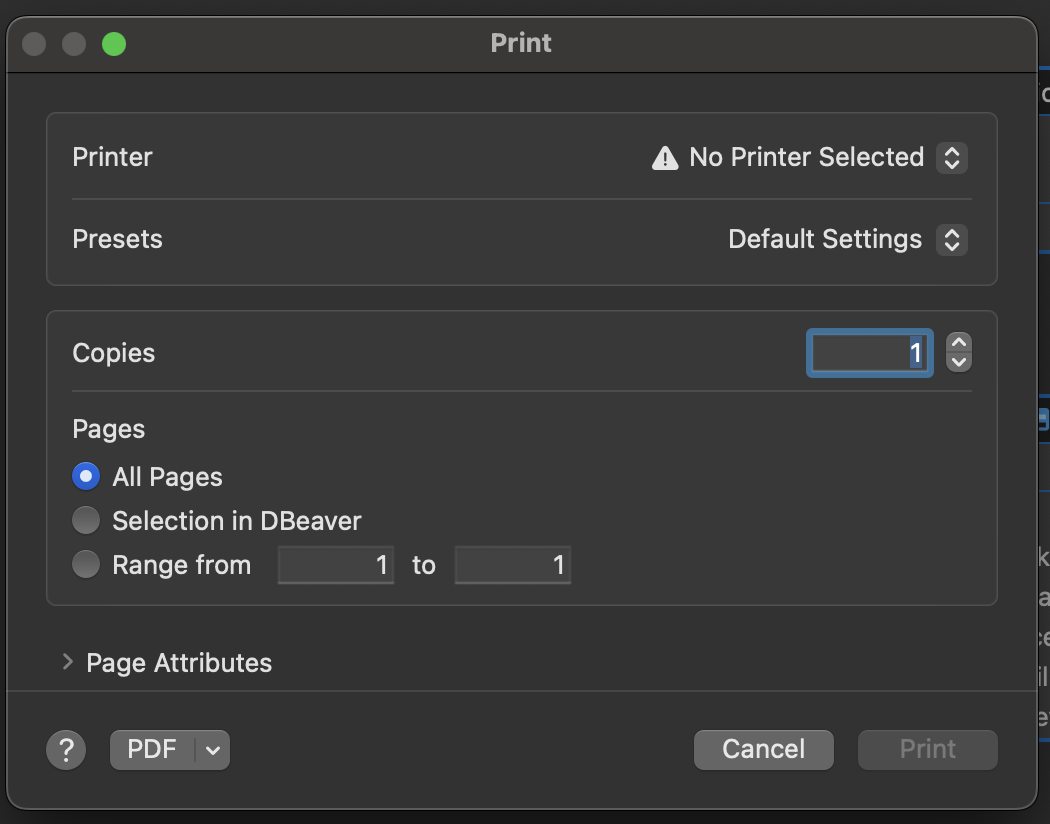Choose the Selection in DBeaver option
Image resolution: width=1050 pixels, height=824 pixels.
pyautogui.click(x=86, y=521)
